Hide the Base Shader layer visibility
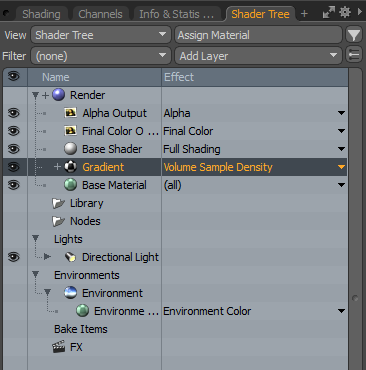The image size is (366, 370). 14,149
